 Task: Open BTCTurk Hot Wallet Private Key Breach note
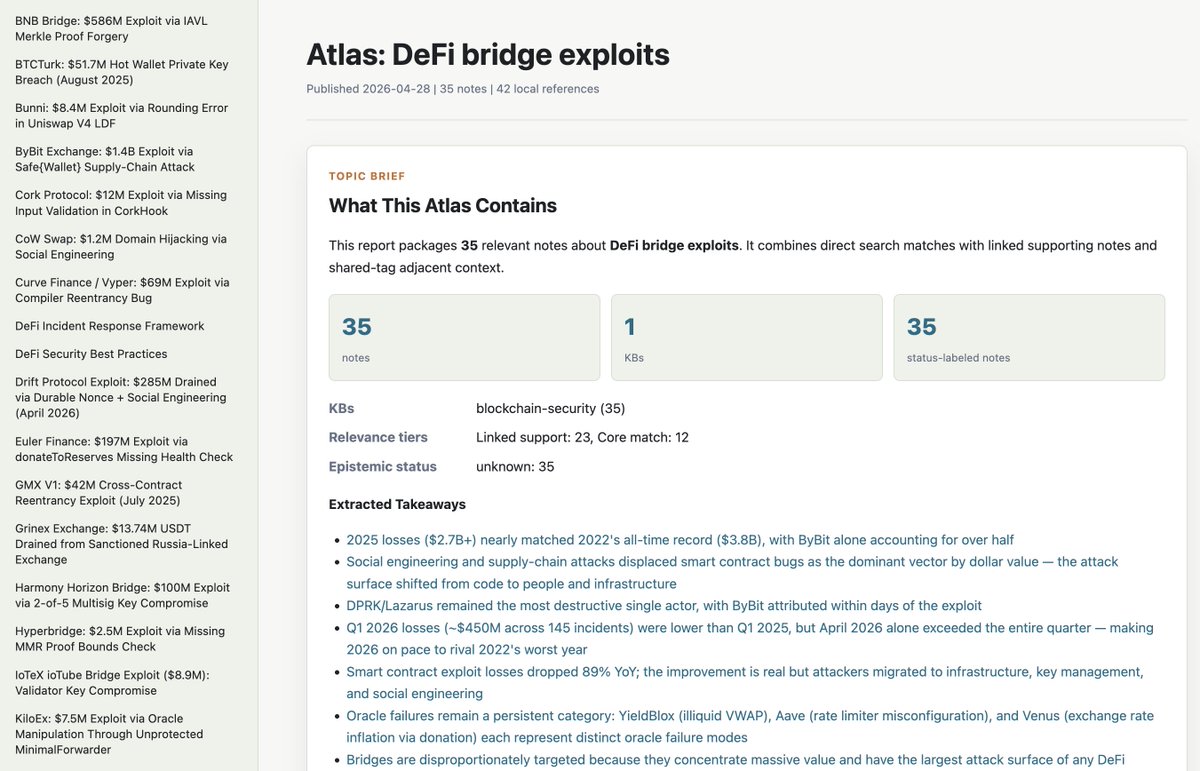pos(122,72)
